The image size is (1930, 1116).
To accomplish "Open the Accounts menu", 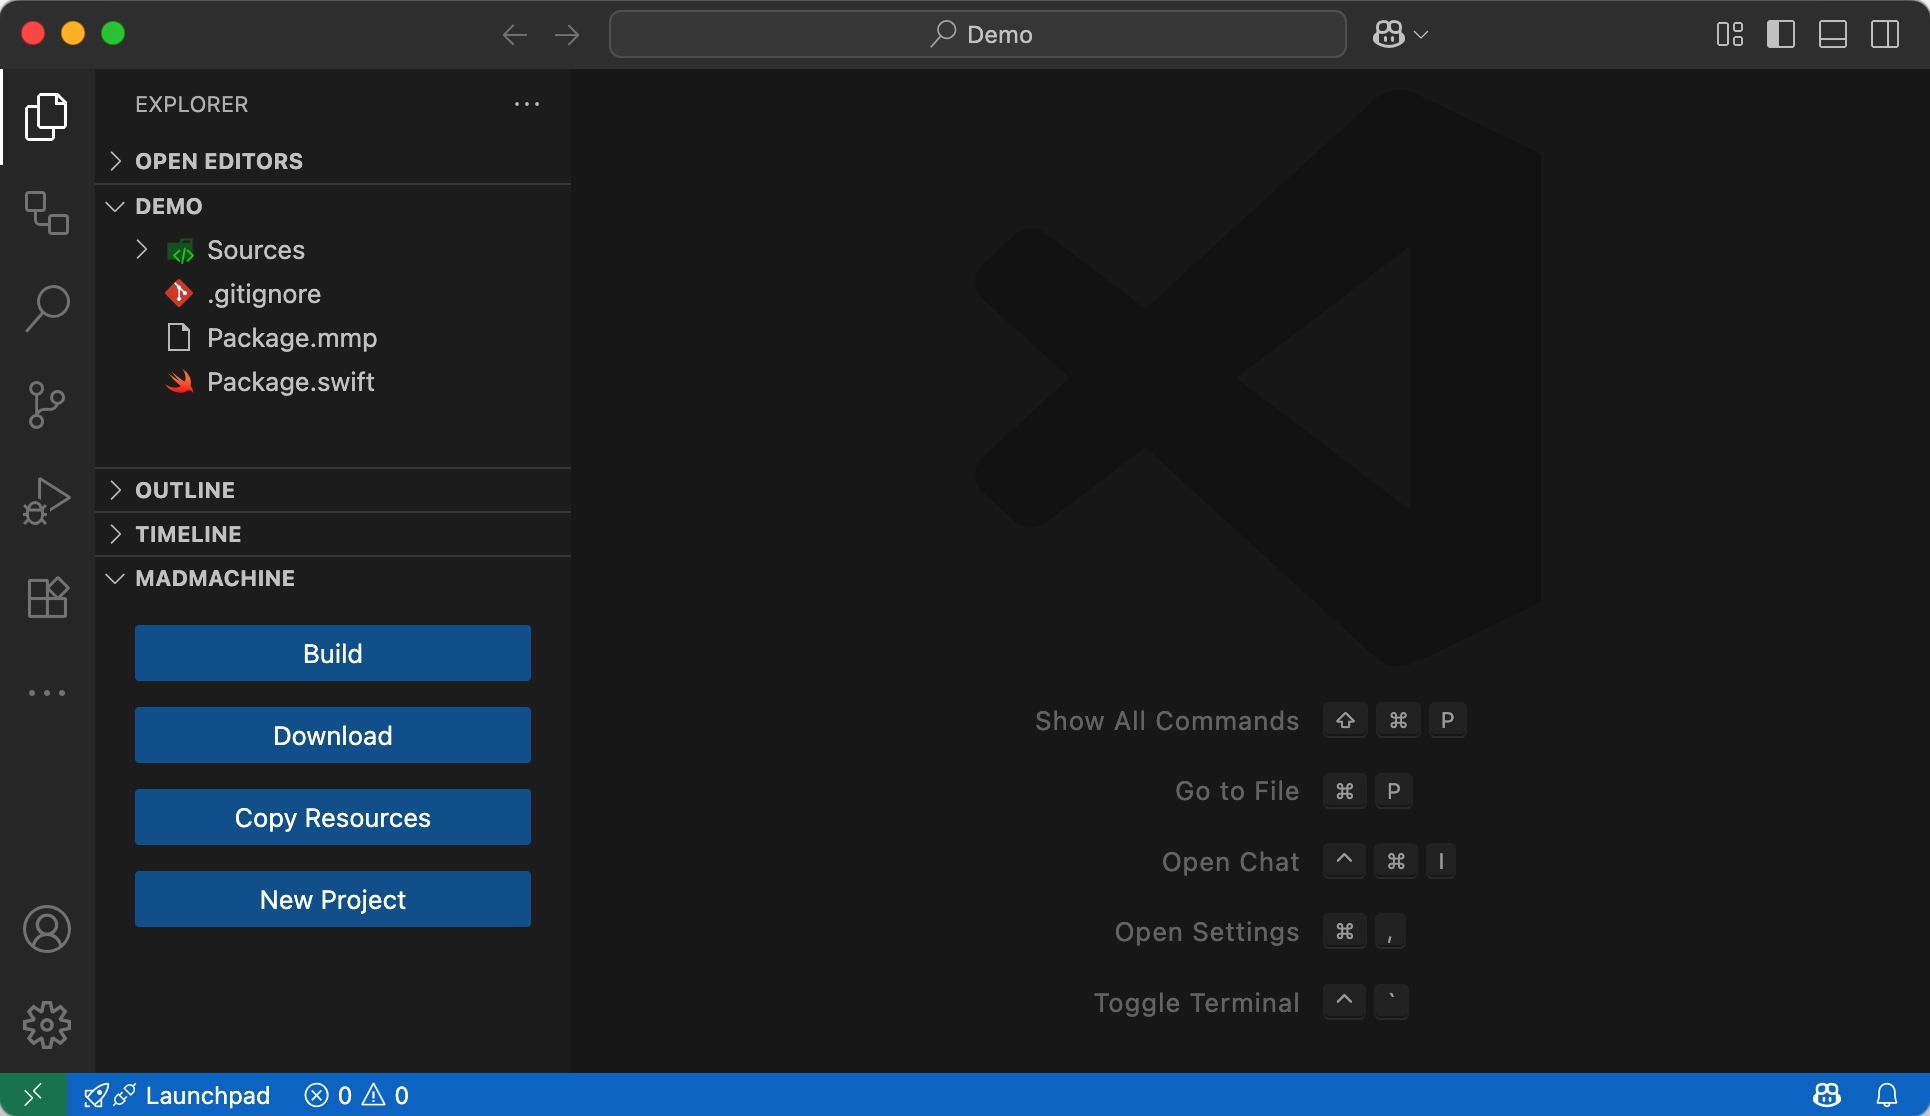I will point(47,929).
